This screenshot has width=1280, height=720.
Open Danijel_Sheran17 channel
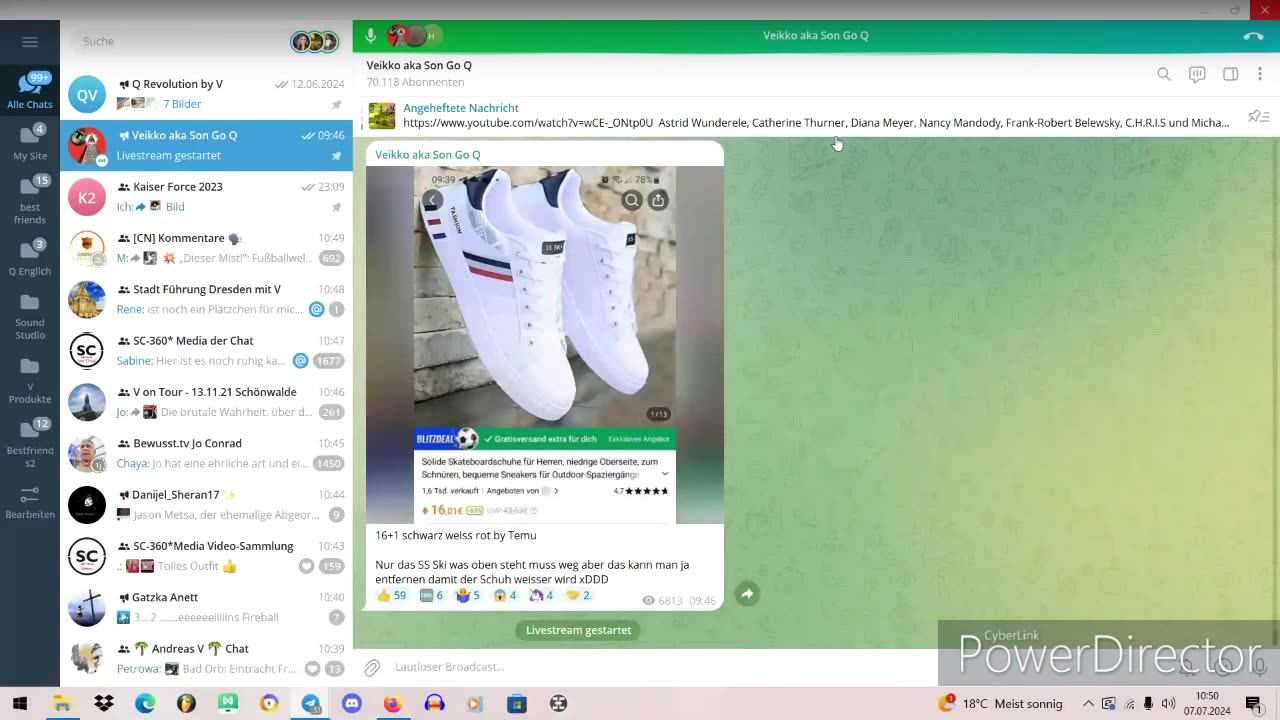(206, 505)
